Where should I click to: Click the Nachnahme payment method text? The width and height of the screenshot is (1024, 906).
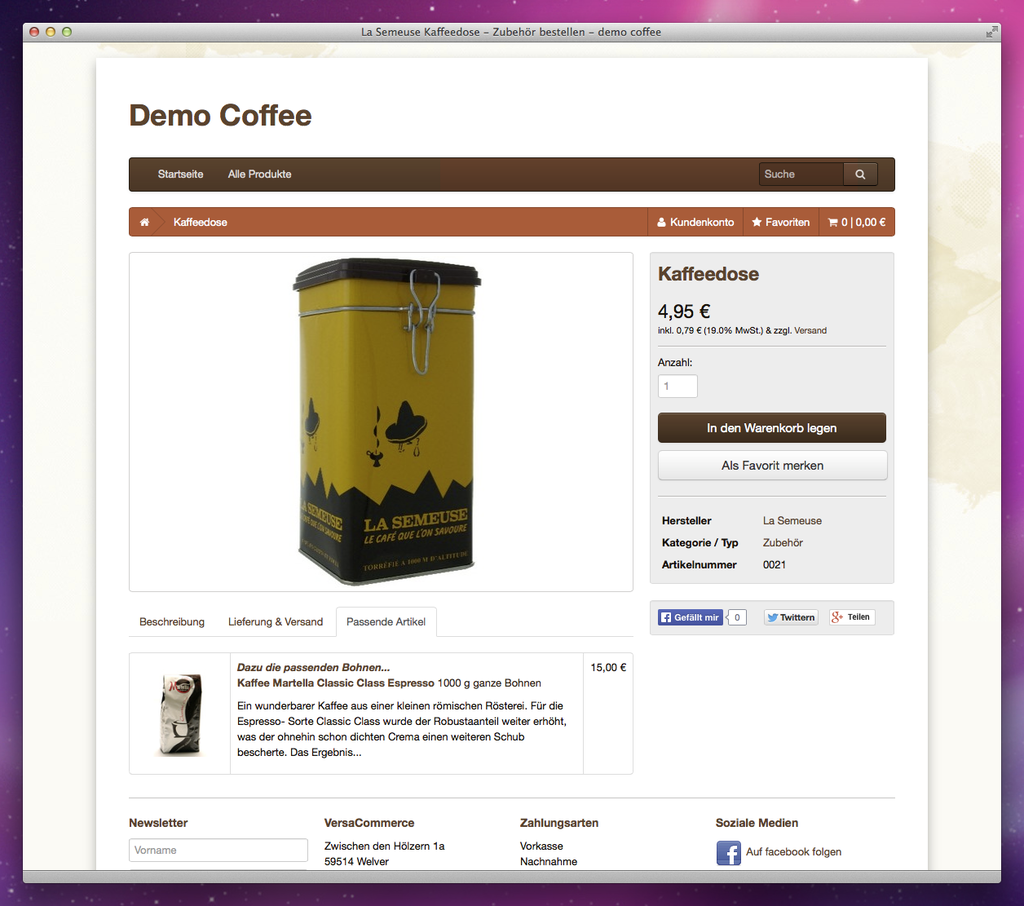point(549,862)
